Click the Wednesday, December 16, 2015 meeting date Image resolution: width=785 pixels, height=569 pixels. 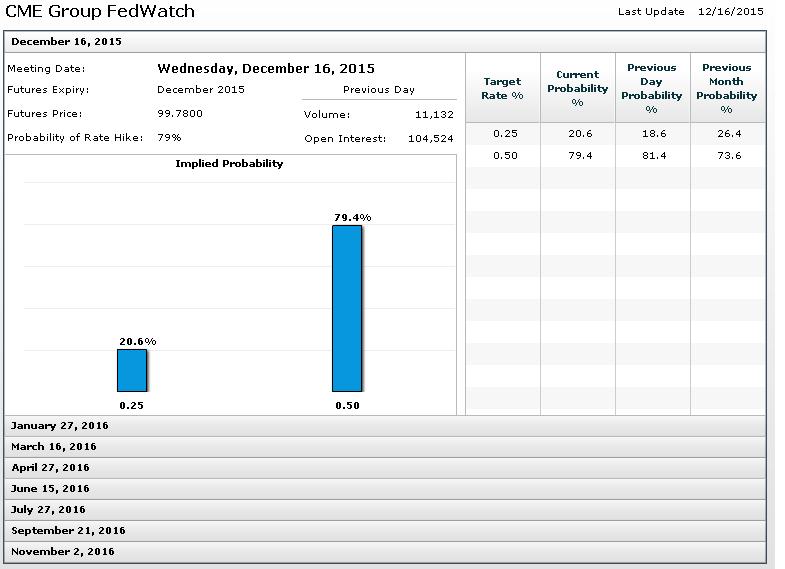pyautogui.click(x=266, y=69)
